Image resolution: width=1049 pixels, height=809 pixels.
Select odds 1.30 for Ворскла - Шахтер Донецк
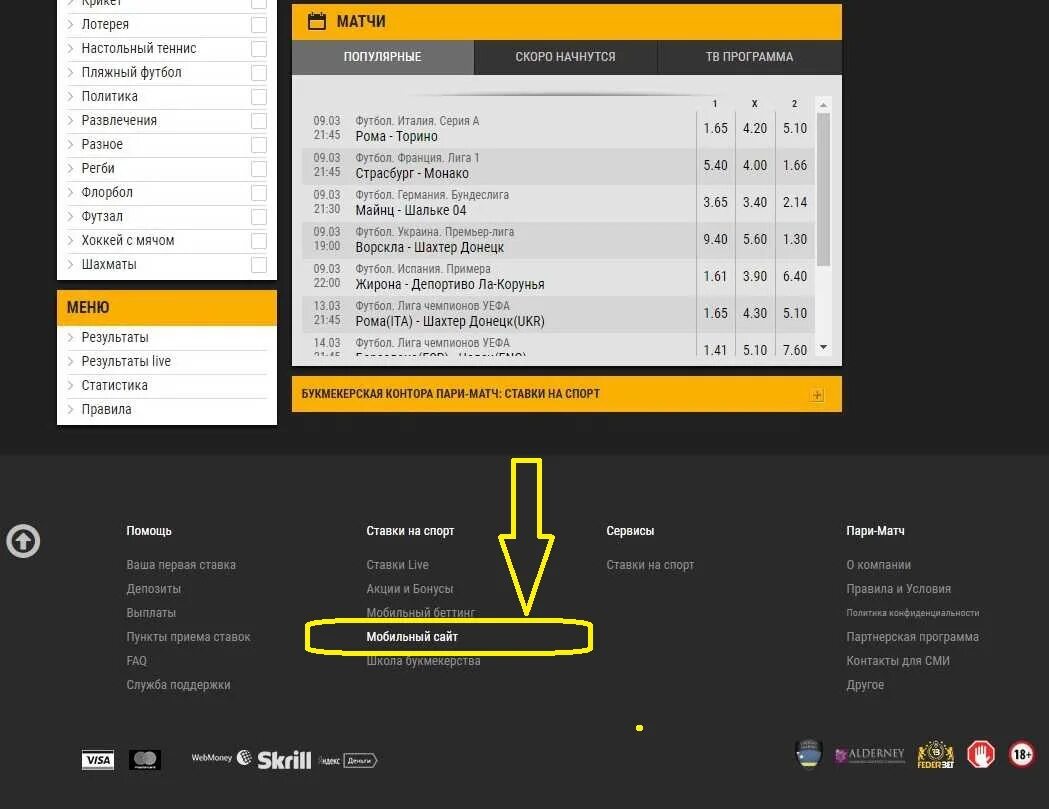coord(795,239)
